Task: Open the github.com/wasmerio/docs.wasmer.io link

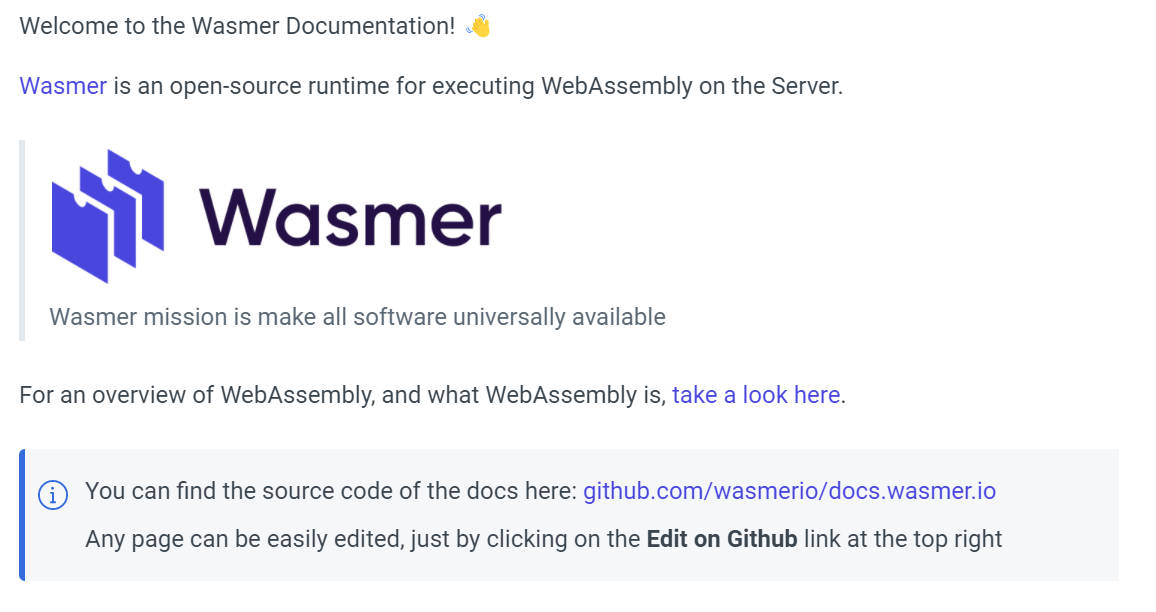Action: [x=789, y=491]
